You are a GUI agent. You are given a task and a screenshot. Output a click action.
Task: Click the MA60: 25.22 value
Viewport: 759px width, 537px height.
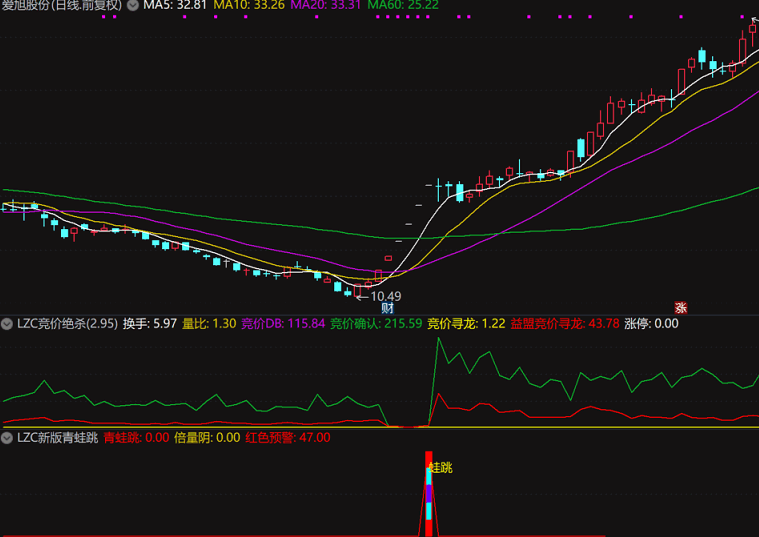coord(403,5)
